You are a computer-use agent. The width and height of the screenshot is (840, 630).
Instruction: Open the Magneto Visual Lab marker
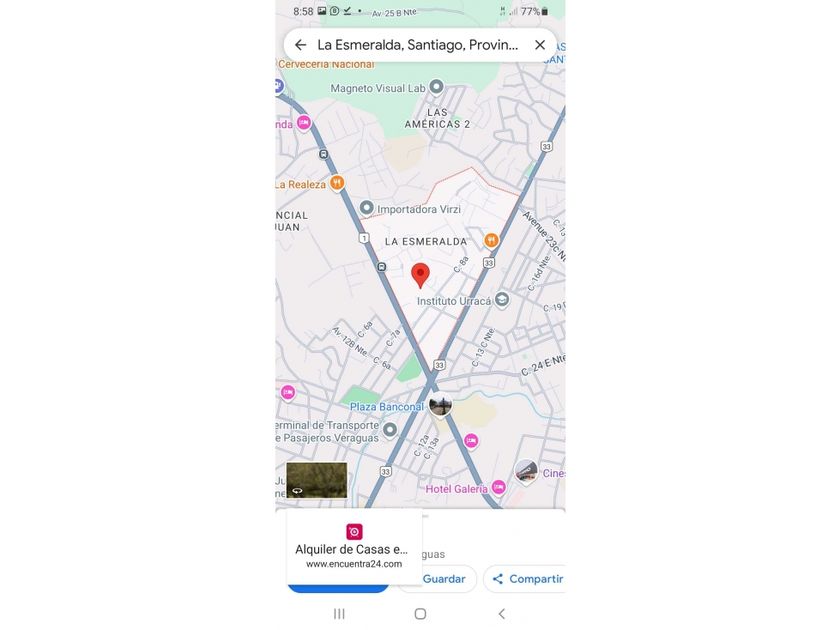click(437, 86)
